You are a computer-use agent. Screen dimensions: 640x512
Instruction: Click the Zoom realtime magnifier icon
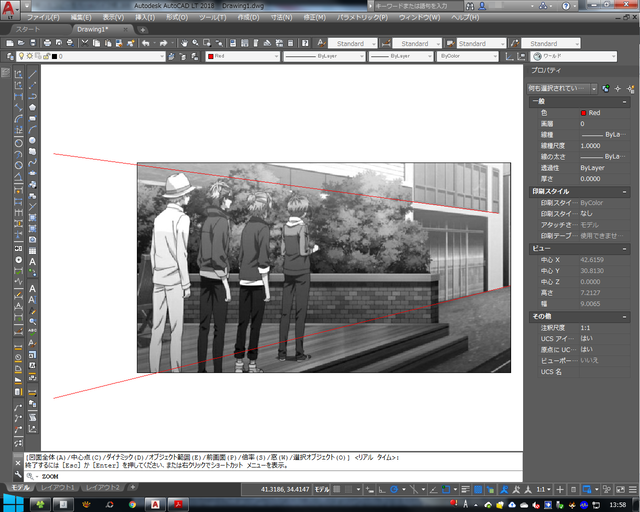click(x=196, y=43)
